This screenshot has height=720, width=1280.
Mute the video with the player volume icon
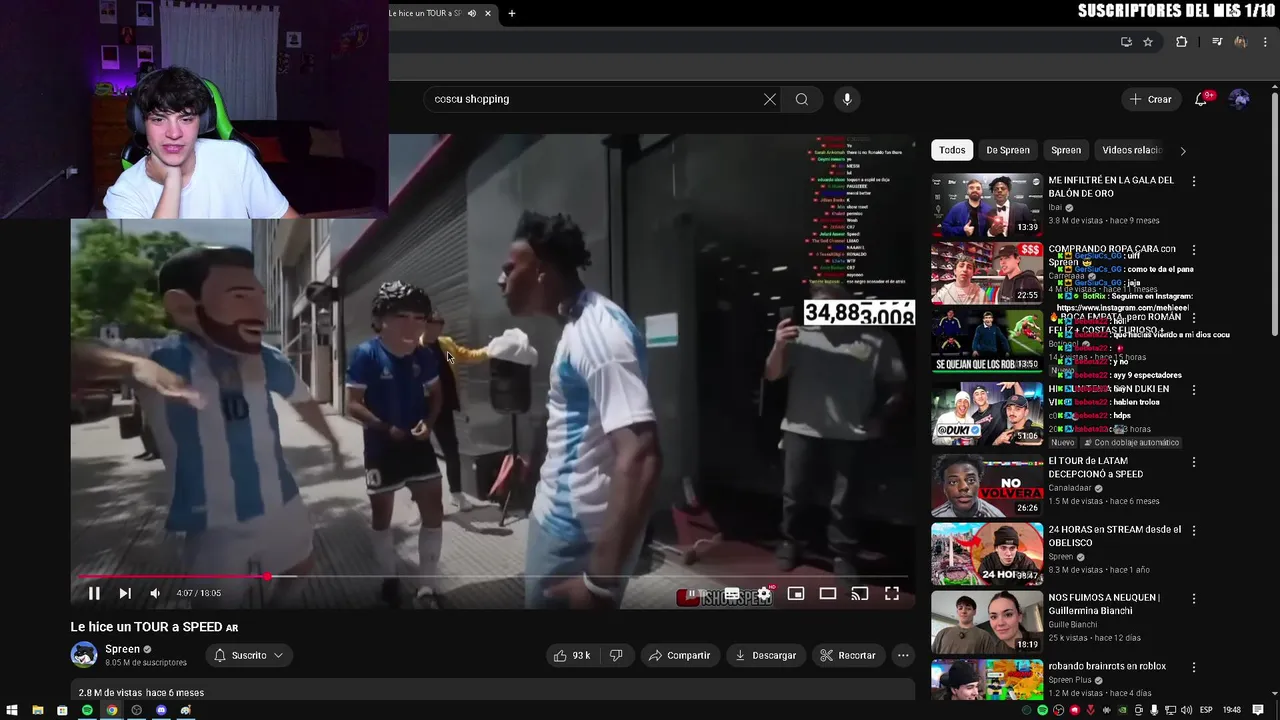pyautogui.click(x=155, y=593)
